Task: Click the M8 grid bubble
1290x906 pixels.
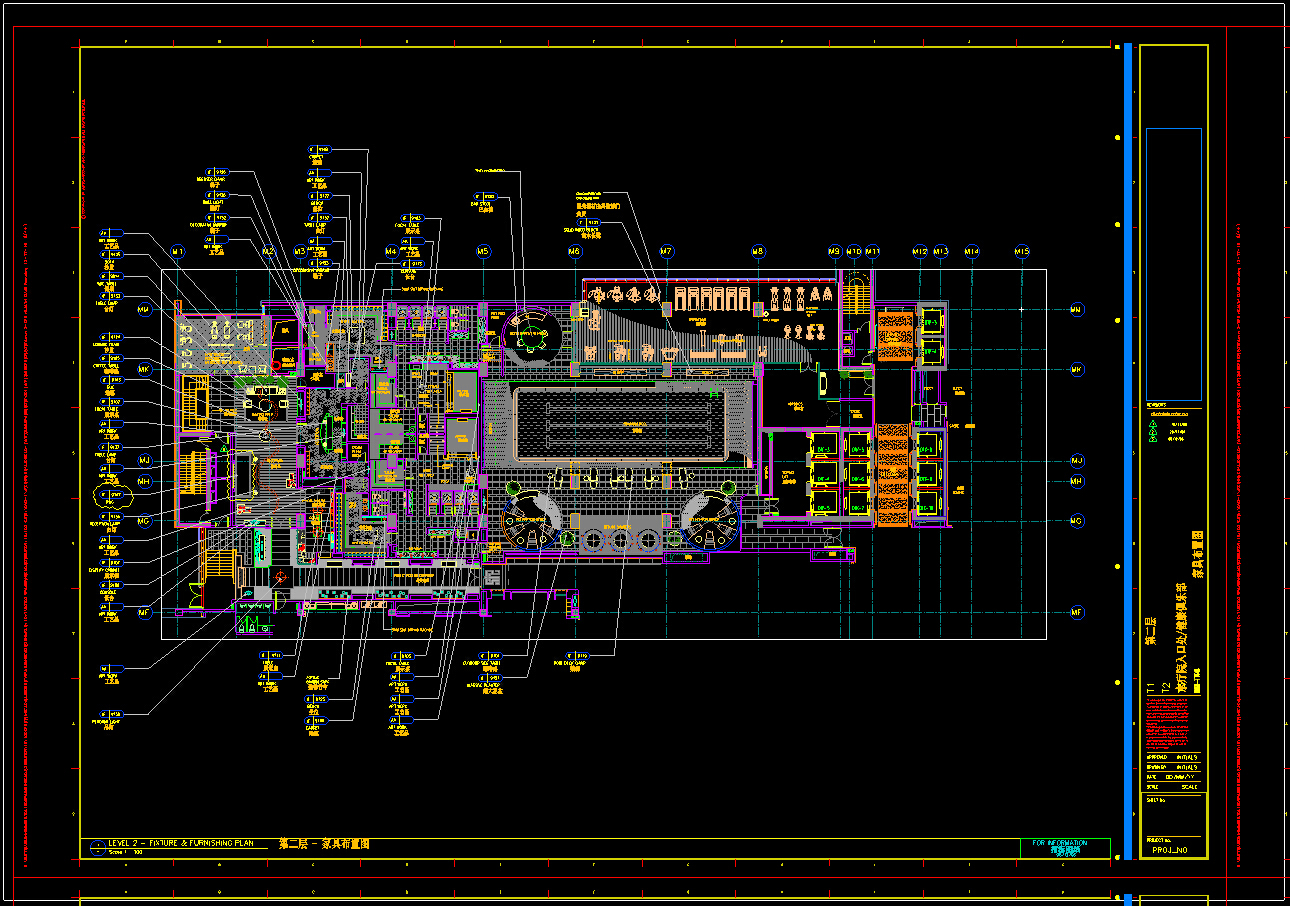Action: (758, 251)
